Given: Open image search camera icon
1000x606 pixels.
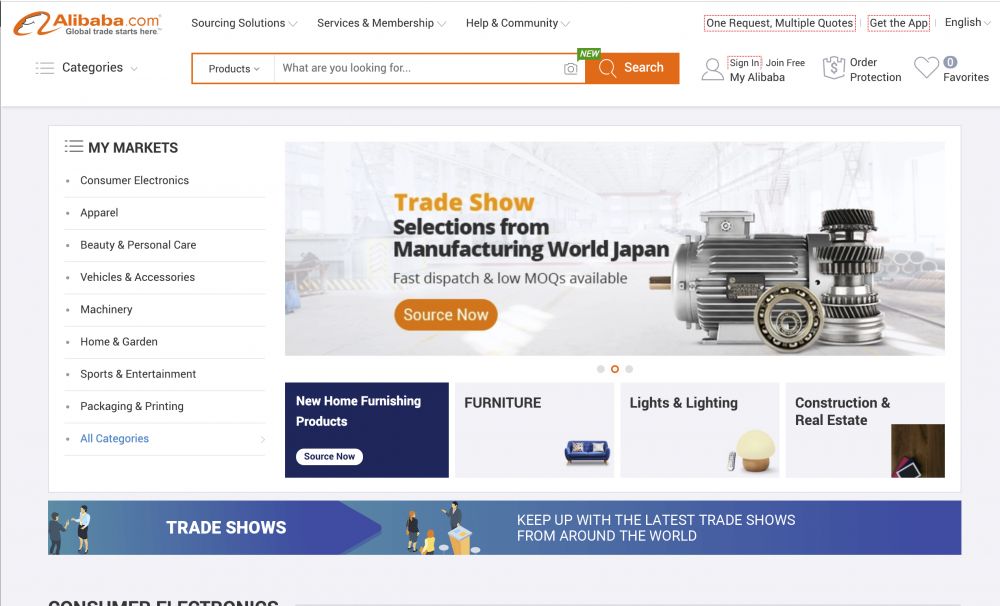Looking at the screenshot, I should coord(571,68).
